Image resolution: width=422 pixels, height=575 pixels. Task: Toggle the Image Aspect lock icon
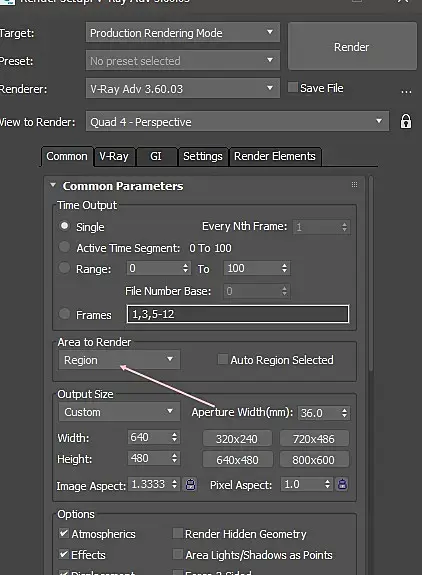coord(191,484)
